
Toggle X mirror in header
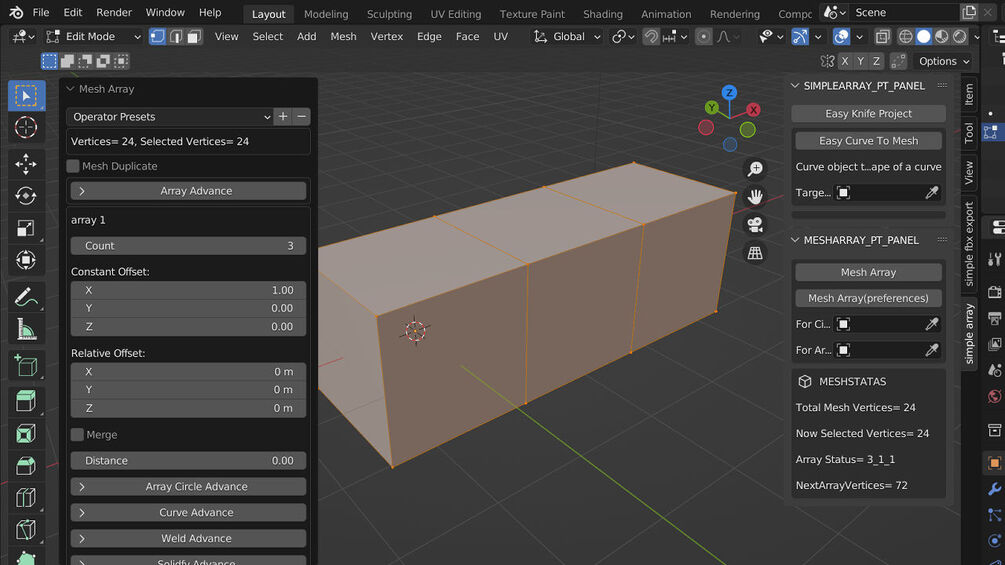[x=845, y=61]
